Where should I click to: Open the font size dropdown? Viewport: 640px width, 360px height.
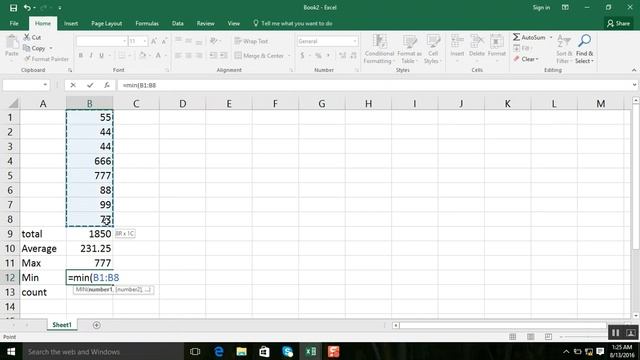pos(144,41)
